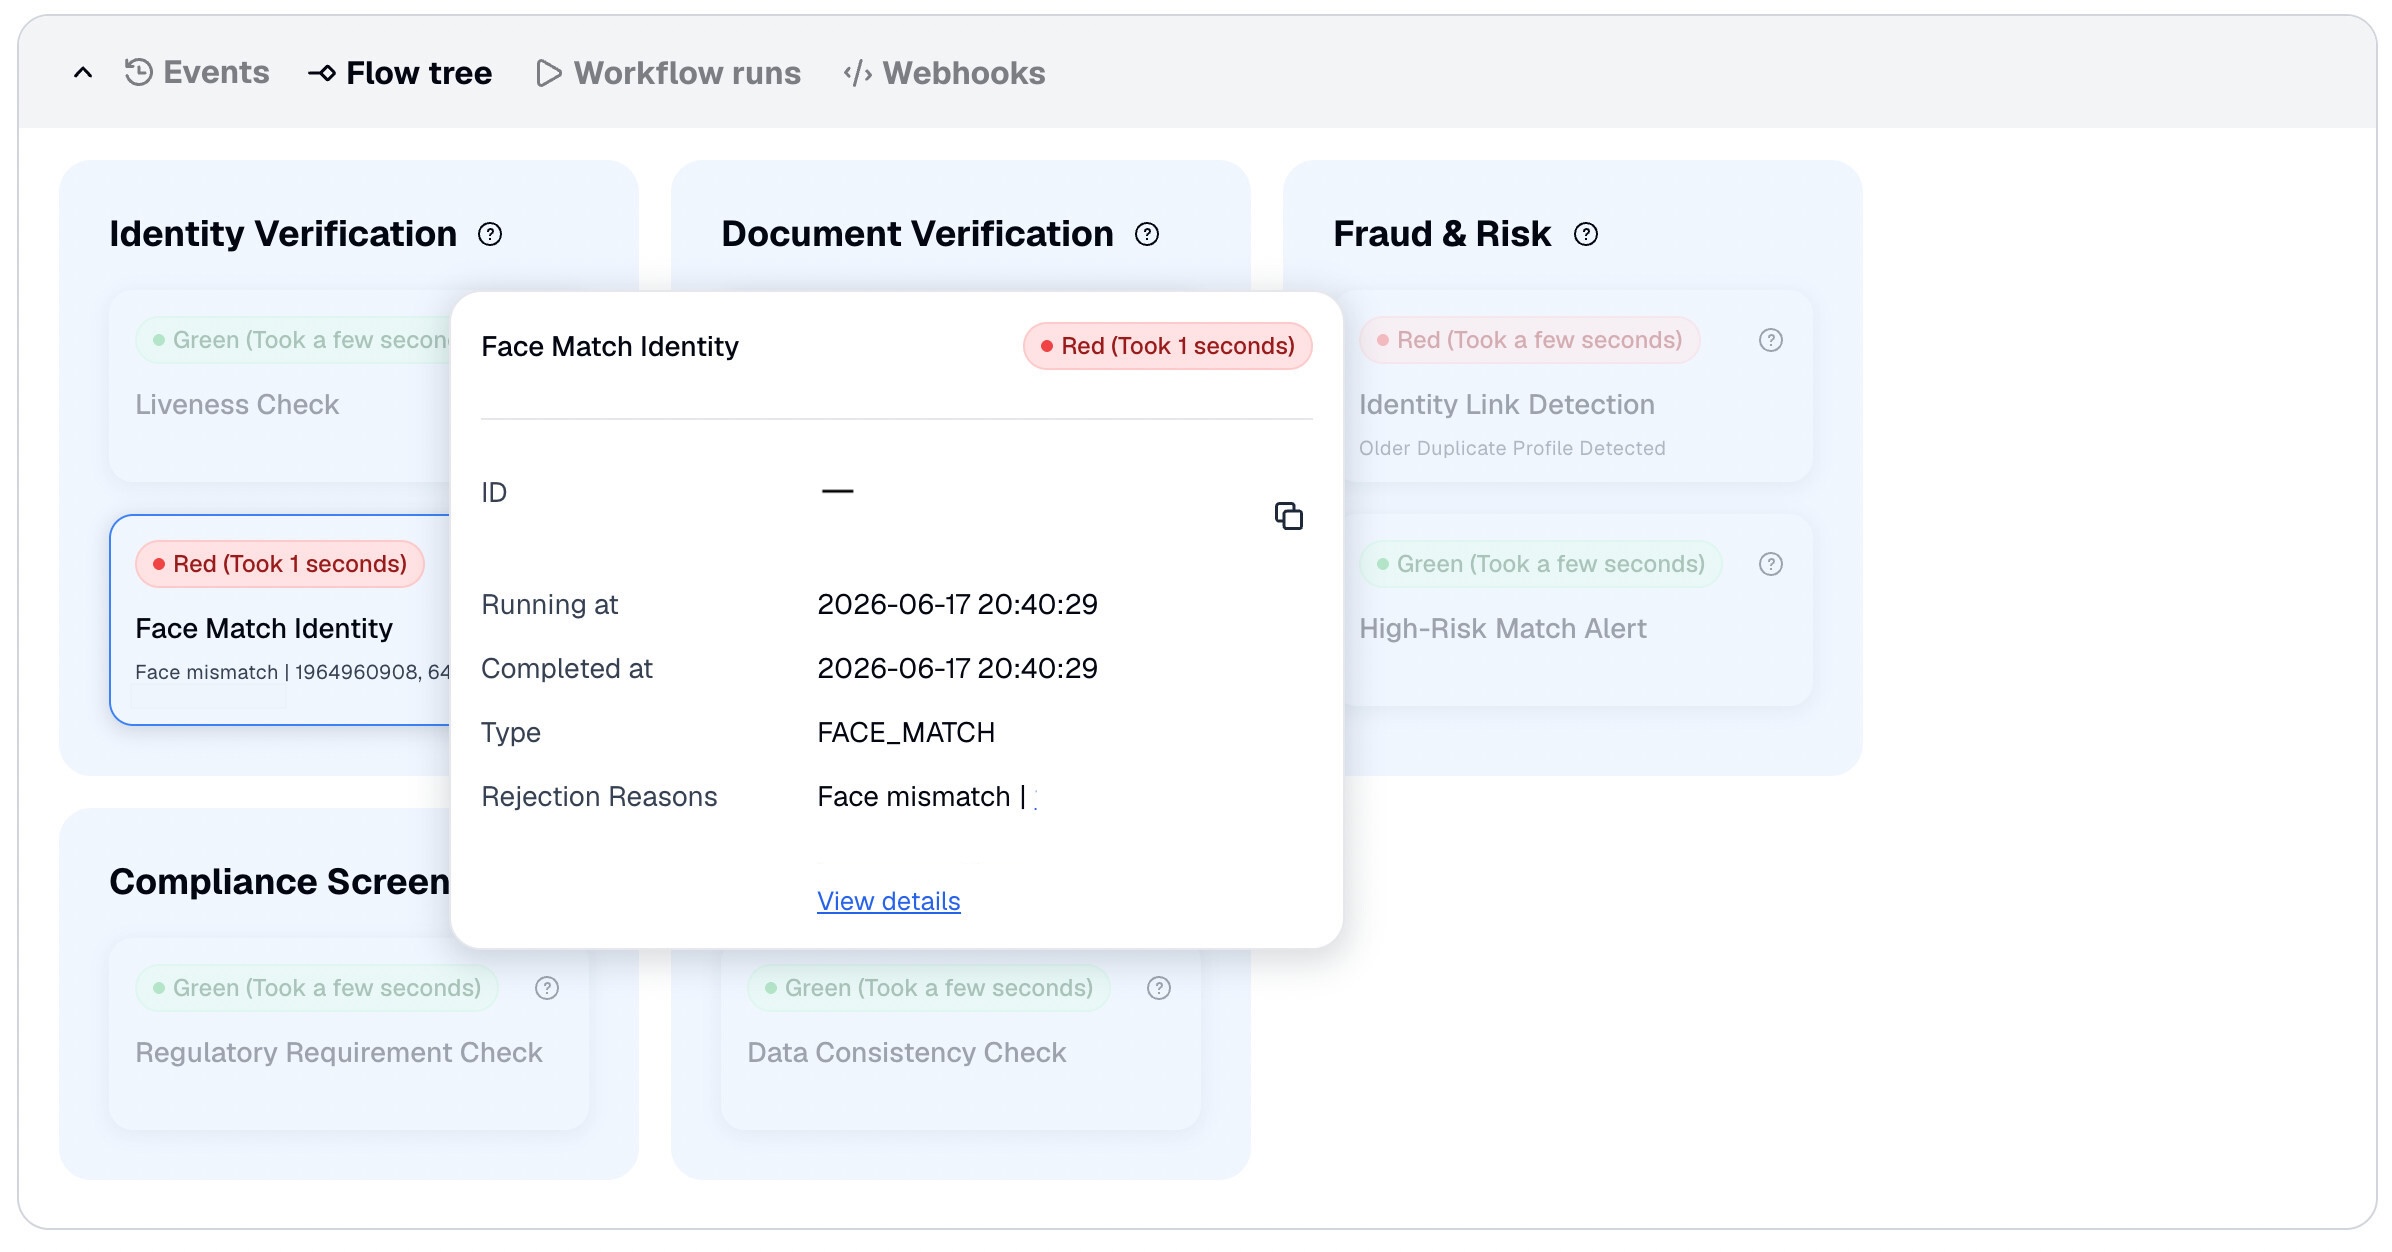Click the Flow tree node icon
This screenshot has width=2392, height=1252.
click(x=322, y=73)
